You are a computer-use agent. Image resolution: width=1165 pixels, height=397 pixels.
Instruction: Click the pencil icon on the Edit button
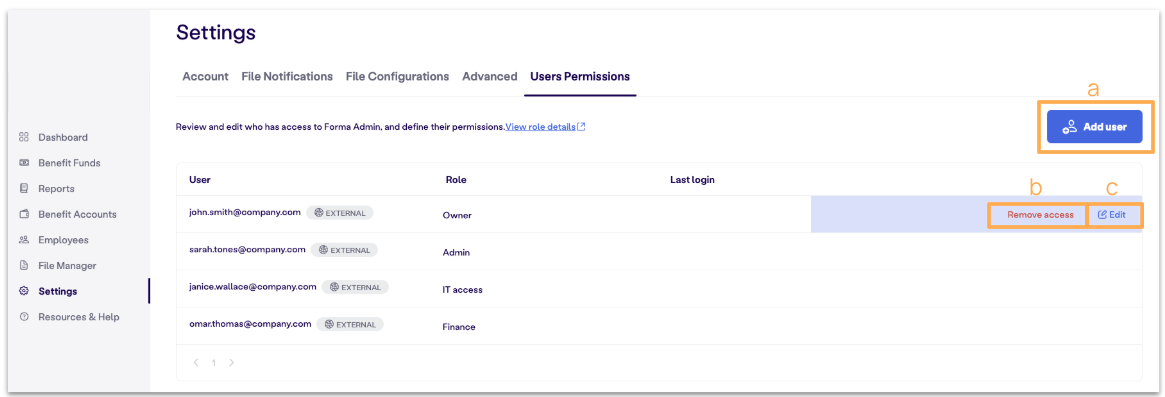coord(1103,214)
